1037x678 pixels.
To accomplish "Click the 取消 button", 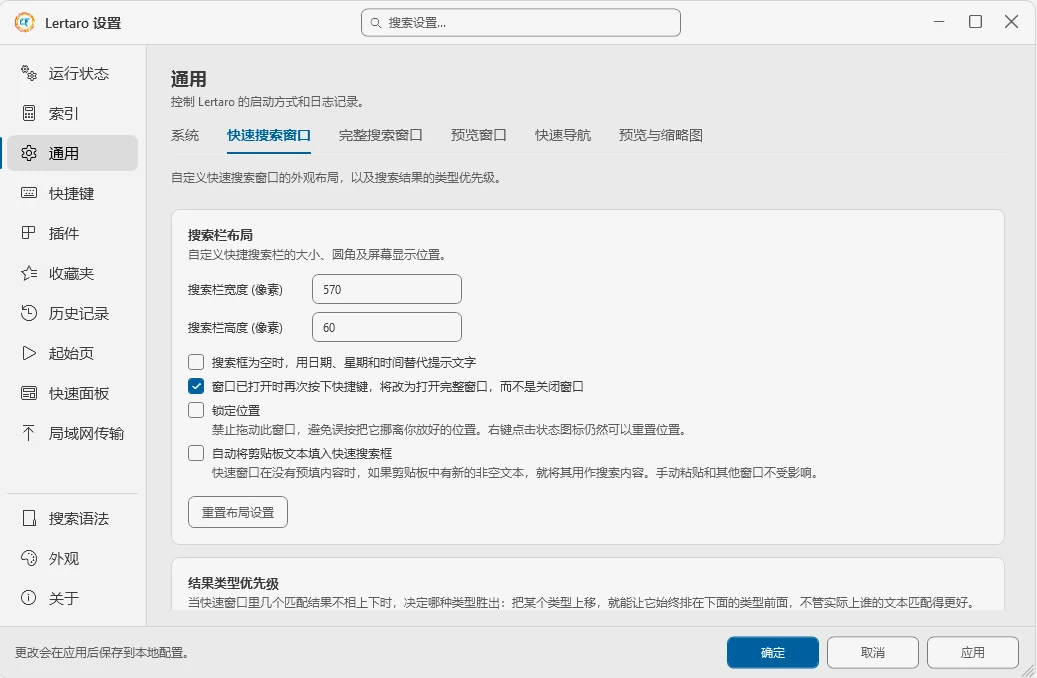I will pos(872,653).
